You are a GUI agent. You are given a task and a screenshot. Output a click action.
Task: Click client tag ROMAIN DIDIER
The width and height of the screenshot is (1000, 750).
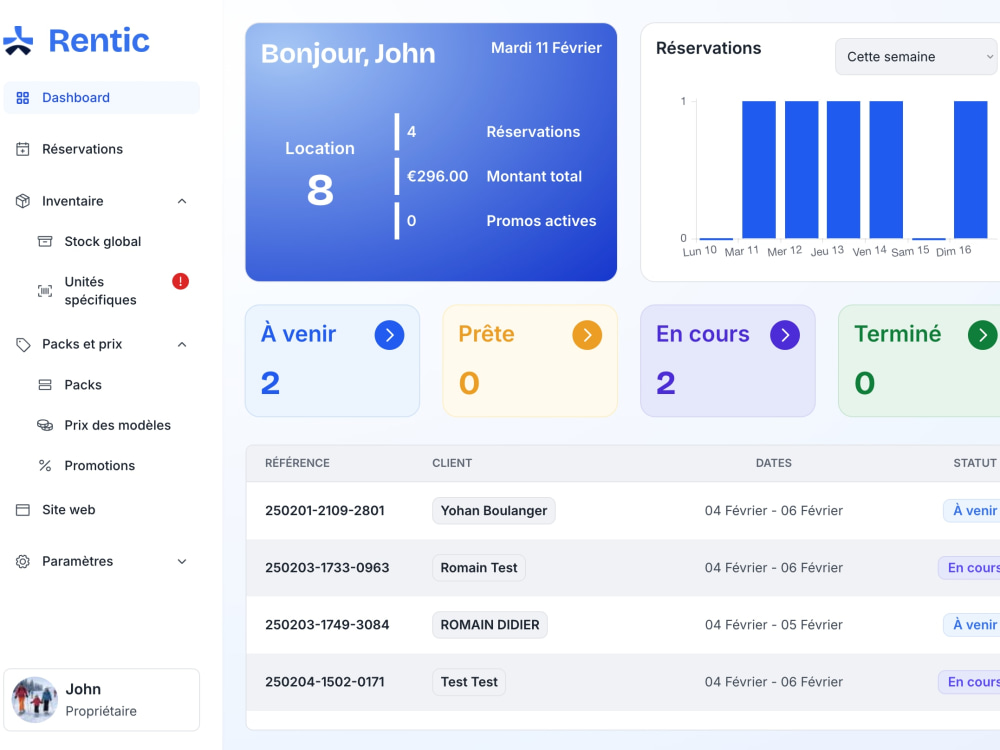coord(490,625)
